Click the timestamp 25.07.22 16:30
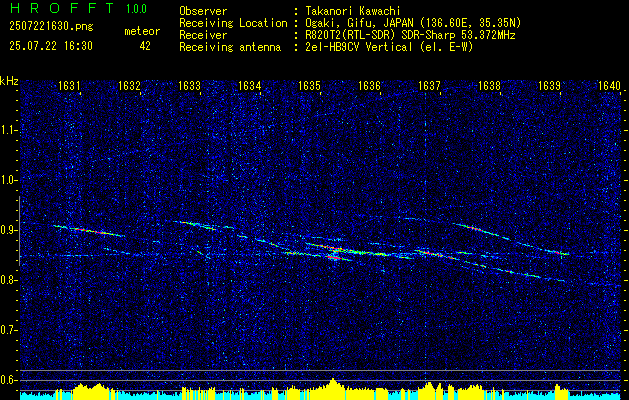The width and height of the screenshot is (629, 400). 51,46
